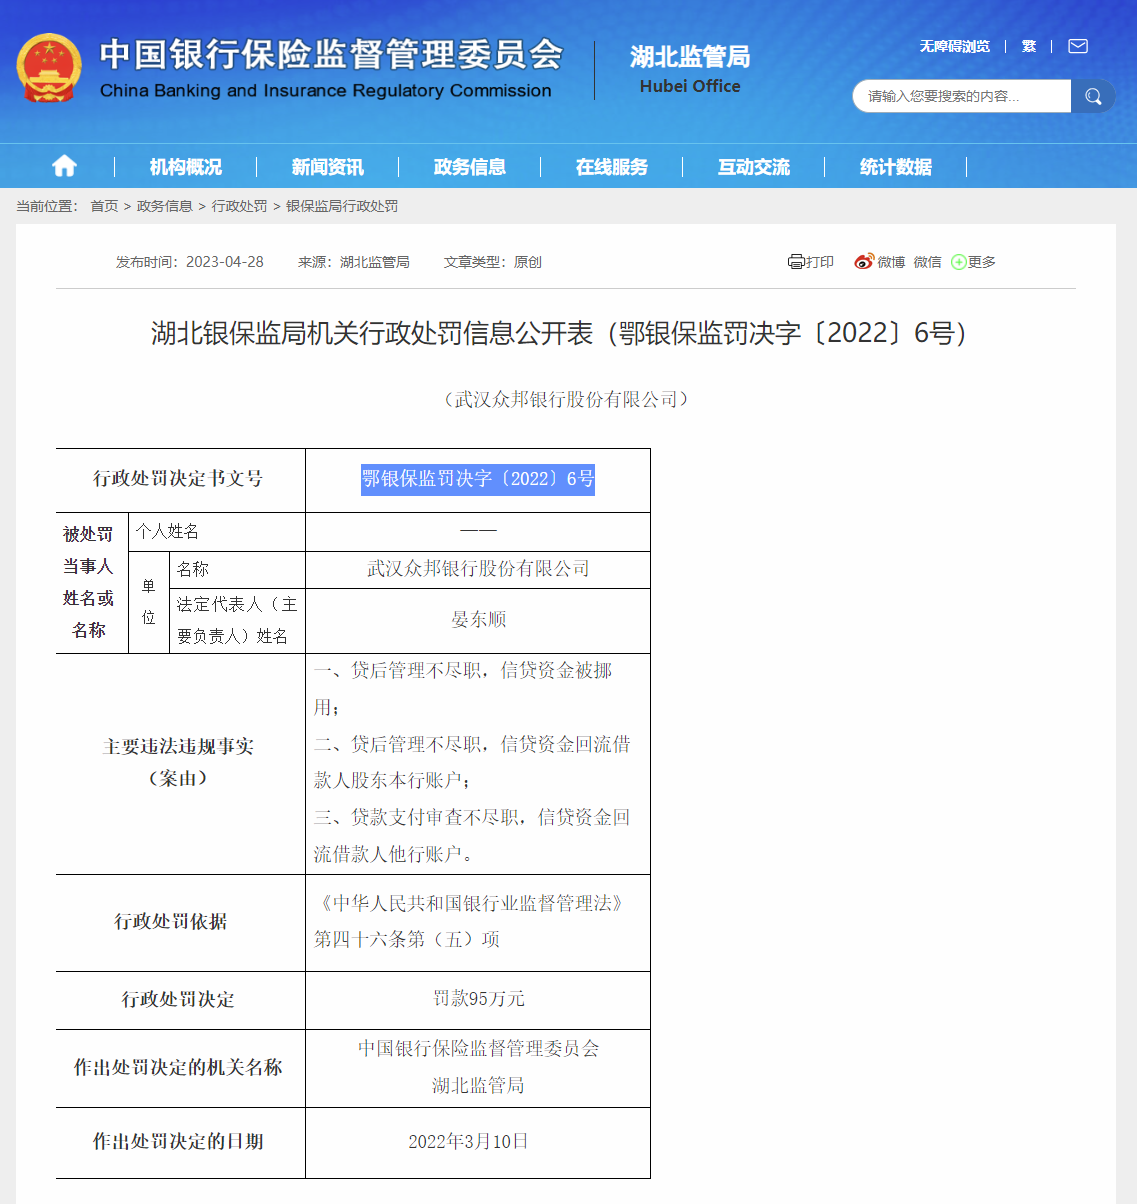Image resolution: width=1137 pixels, height=1204 pixels.
Task: Click the cell 作出处罚决定的机关名称
Action: pyautogui.click(x=179, y=1067)
